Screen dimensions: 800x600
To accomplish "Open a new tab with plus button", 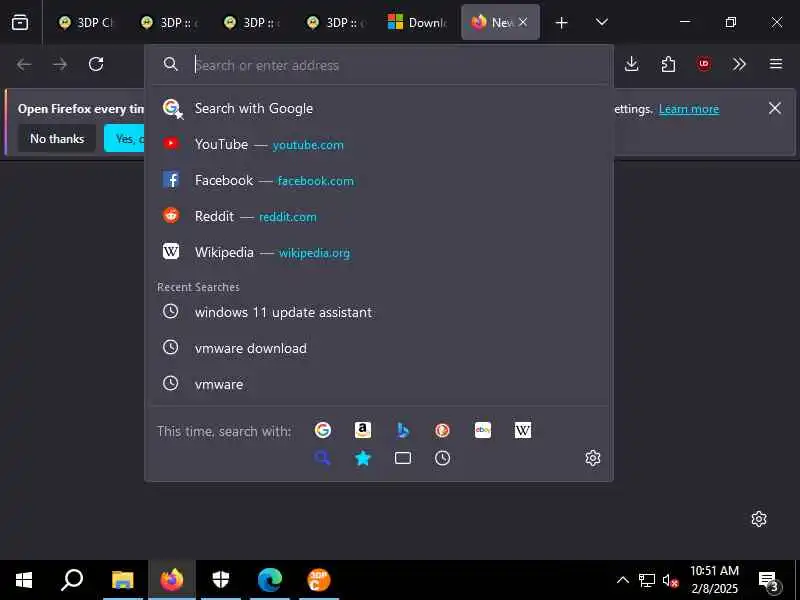I will tap(561, 23).
